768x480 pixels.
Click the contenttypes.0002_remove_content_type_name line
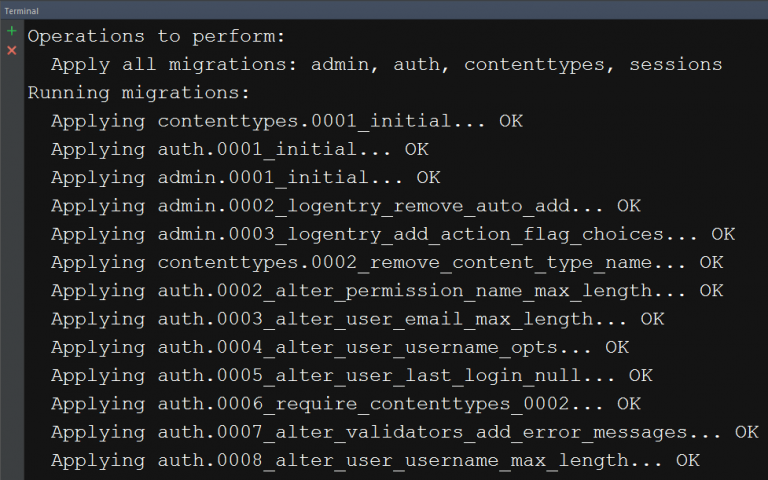tap(387, 263)
